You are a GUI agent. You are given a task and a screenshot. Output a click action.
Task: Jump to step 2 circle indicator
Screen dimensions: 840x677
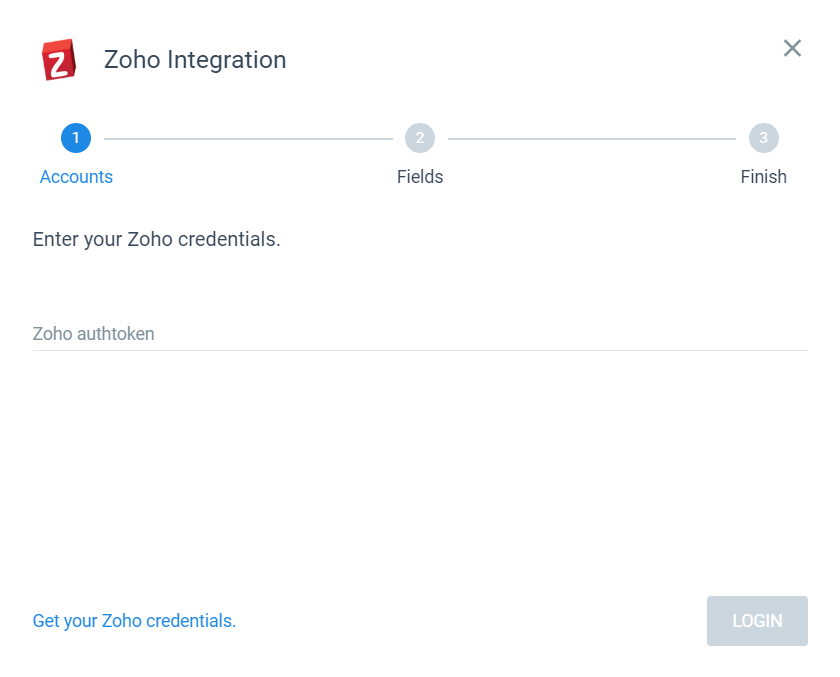420,138
